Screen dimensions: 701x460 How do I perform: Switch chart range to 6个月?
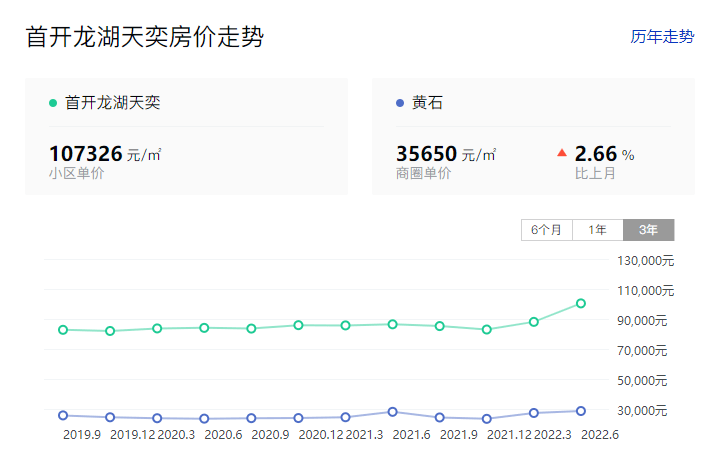coord(547,230)
